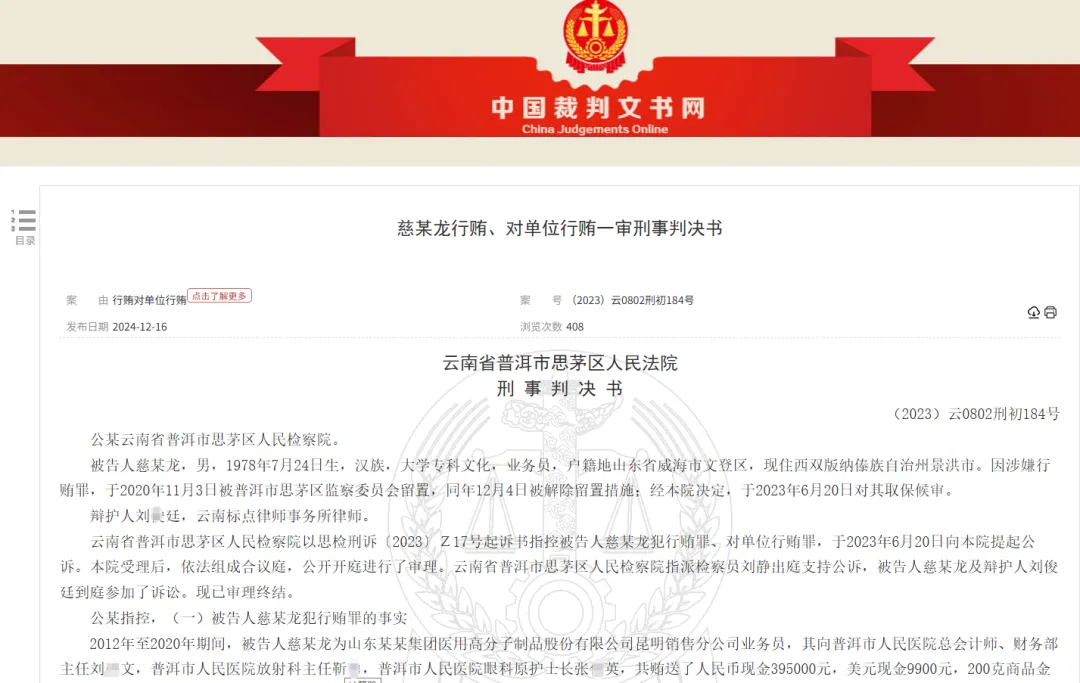Image resolution: width=1080 pixels, height=683 pixels.
Task: Click the 点击了解更多 button
Action: click(219, 296)
